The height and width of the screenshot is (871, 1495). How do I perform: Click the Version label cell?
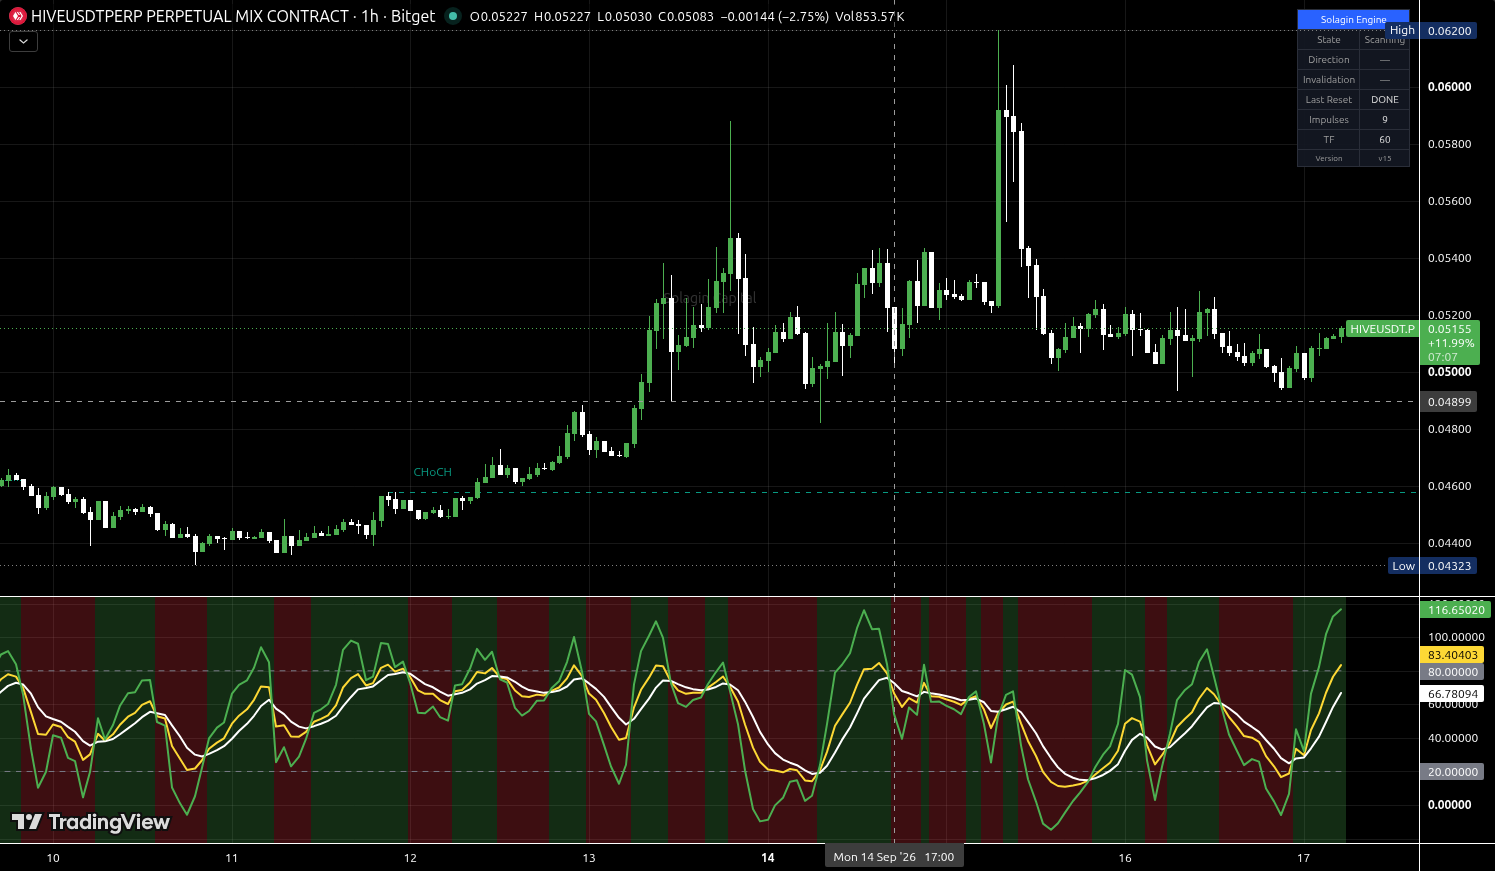1329,158
